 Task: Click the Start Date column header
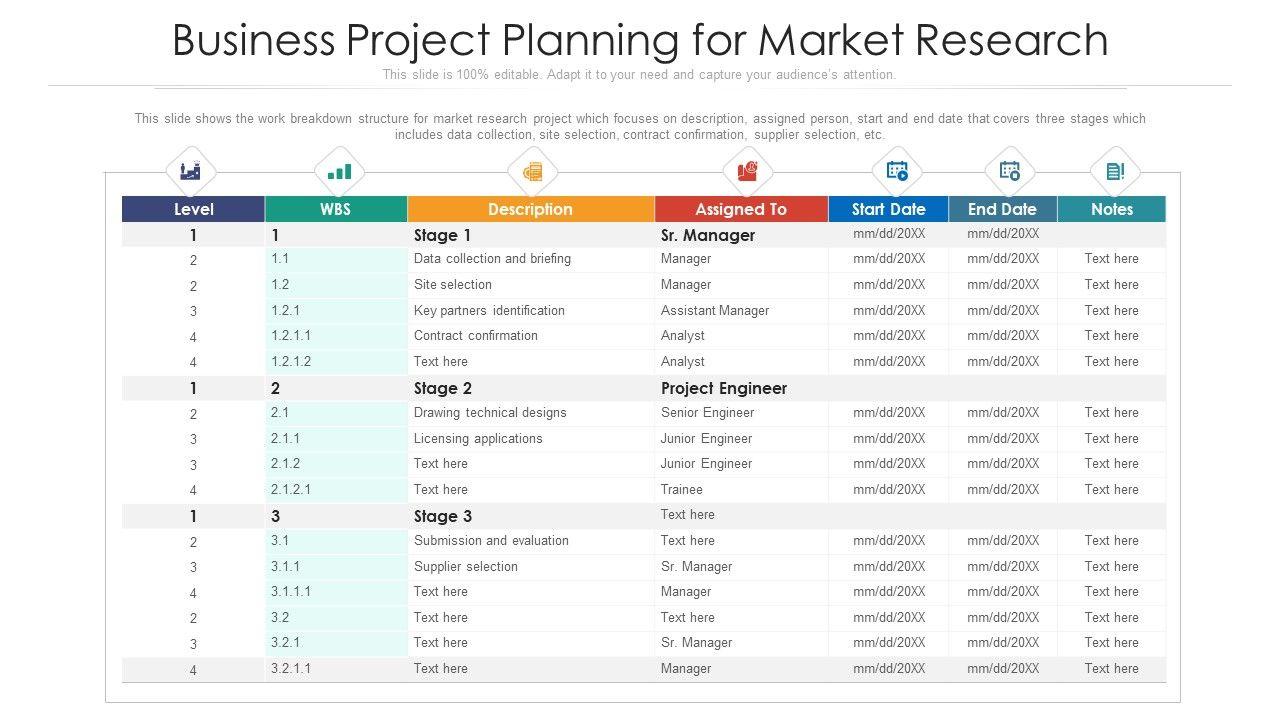(888, 209)
